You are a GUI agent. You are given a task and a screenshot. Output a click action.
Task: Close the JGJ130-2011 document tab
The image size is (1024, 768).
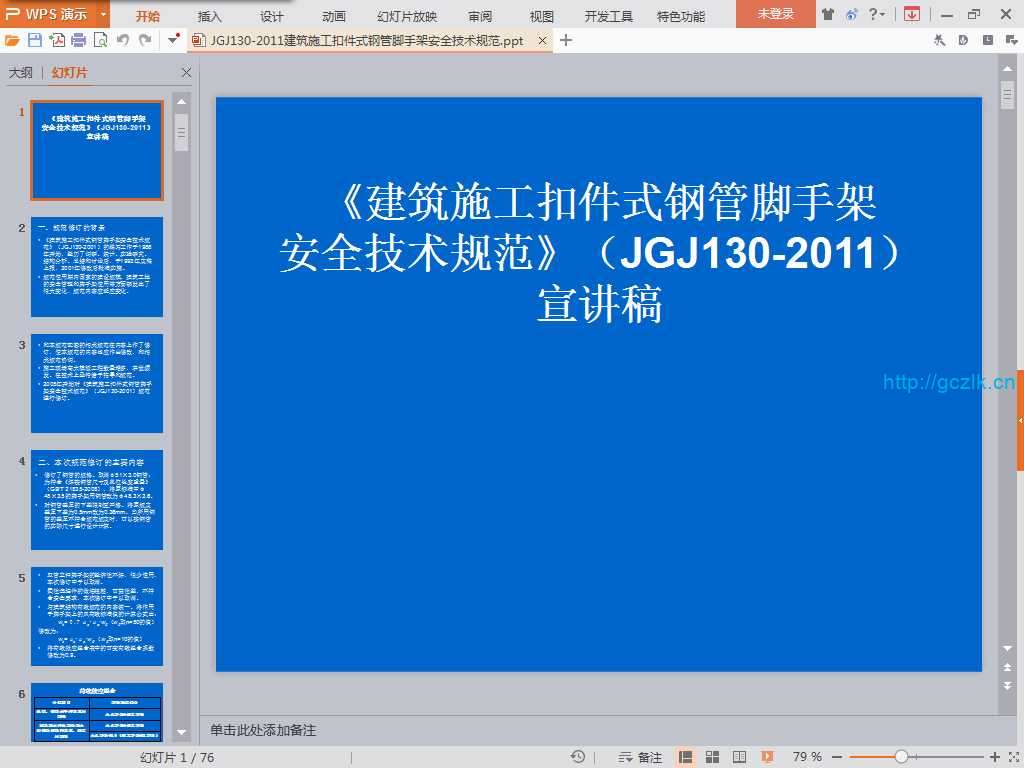pos(542,40)
